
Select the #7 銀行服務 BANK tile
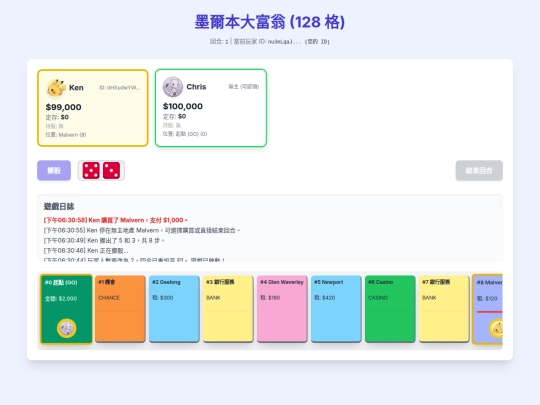tap(444, 309)
